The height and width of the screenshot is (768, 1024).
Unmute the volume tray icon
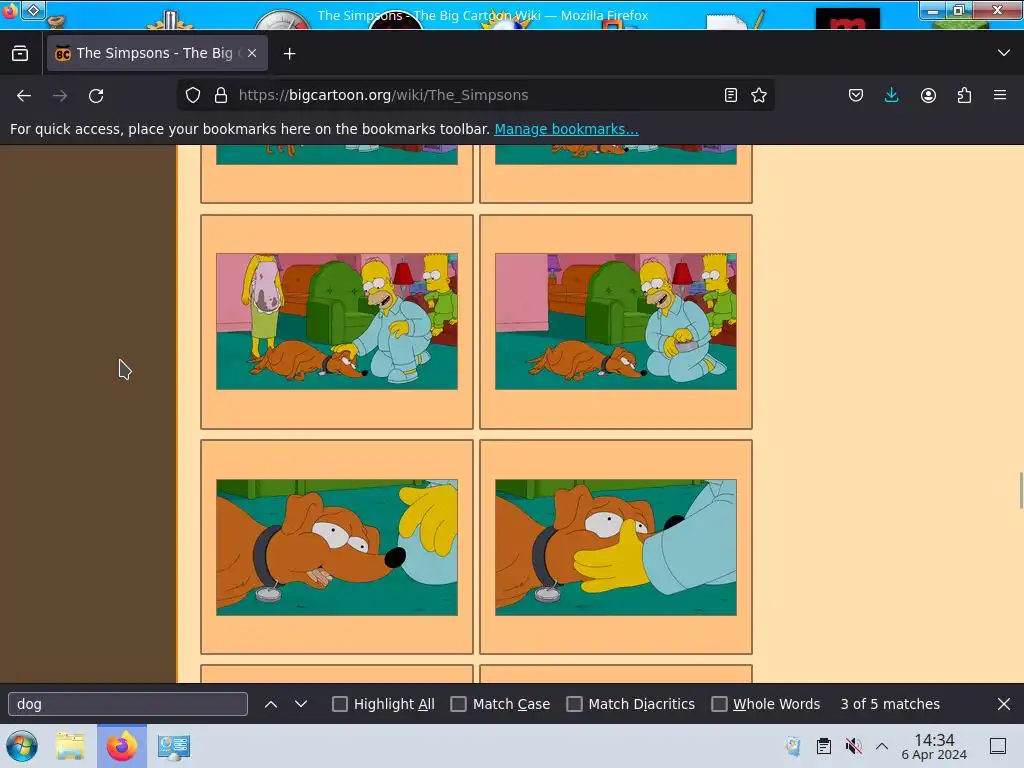coord(853,746)
